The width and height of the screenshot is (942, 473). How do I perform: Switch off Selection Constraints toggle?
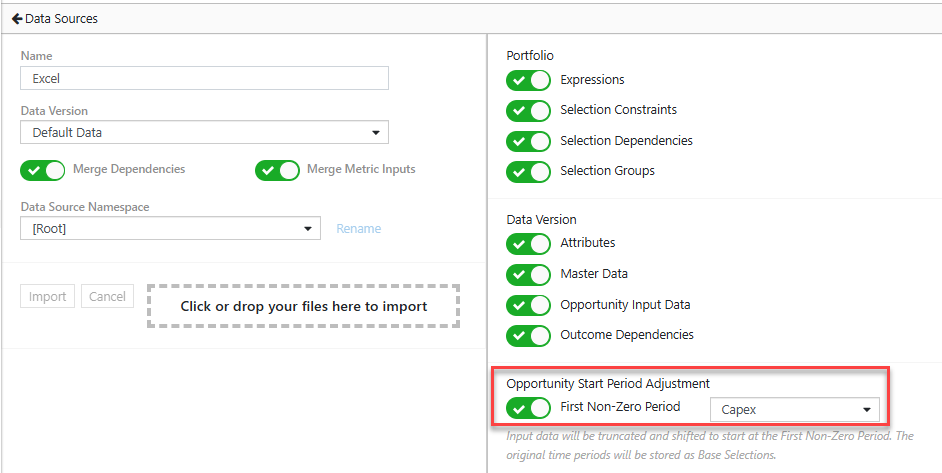pyautogui.click(x=528, y=111)
